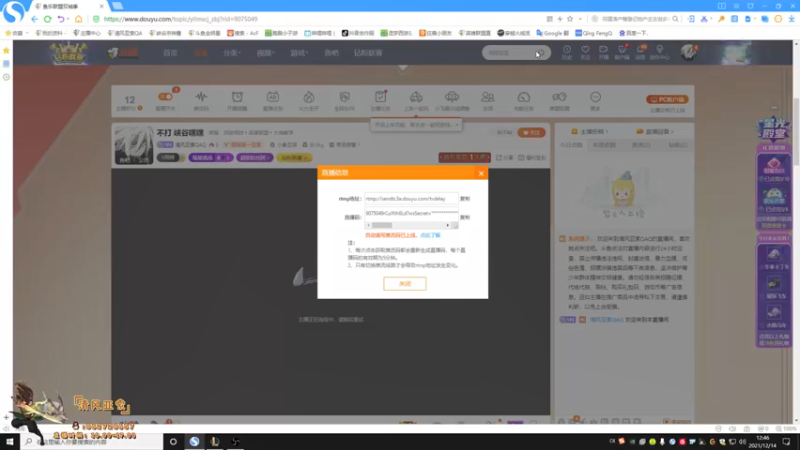Move the stream key horizontal scrollbar thumb
This screenshot has width=800, height=450.
(x=382, y=225)
